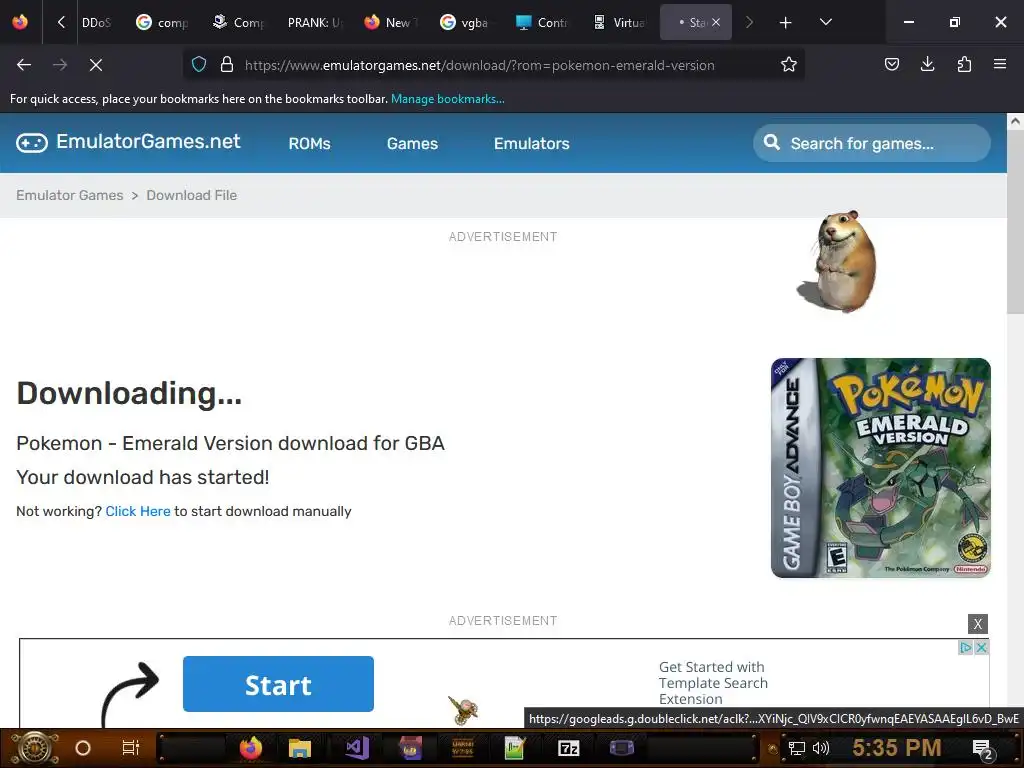Click the address bar URL

479,65
